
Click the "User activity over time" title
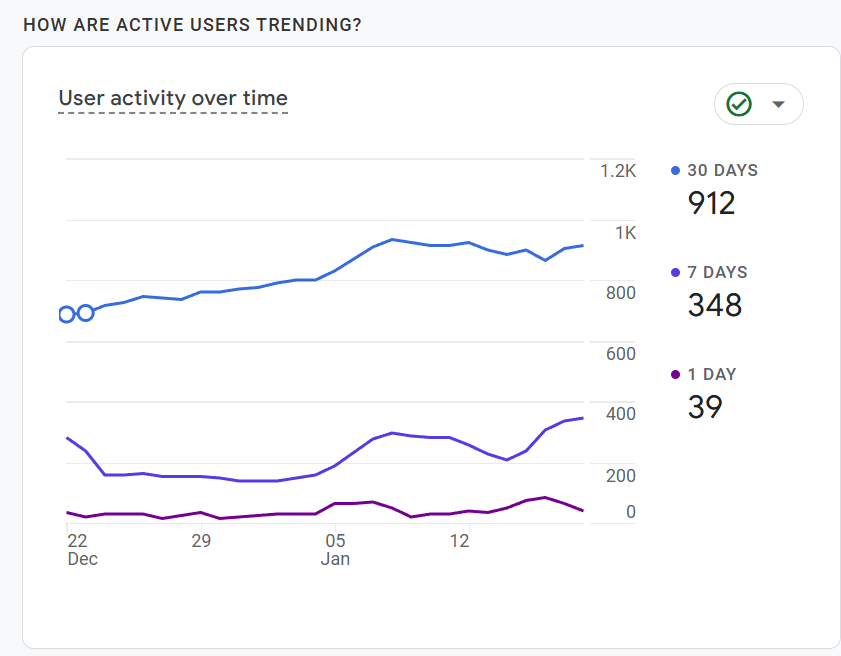[173, 98]
